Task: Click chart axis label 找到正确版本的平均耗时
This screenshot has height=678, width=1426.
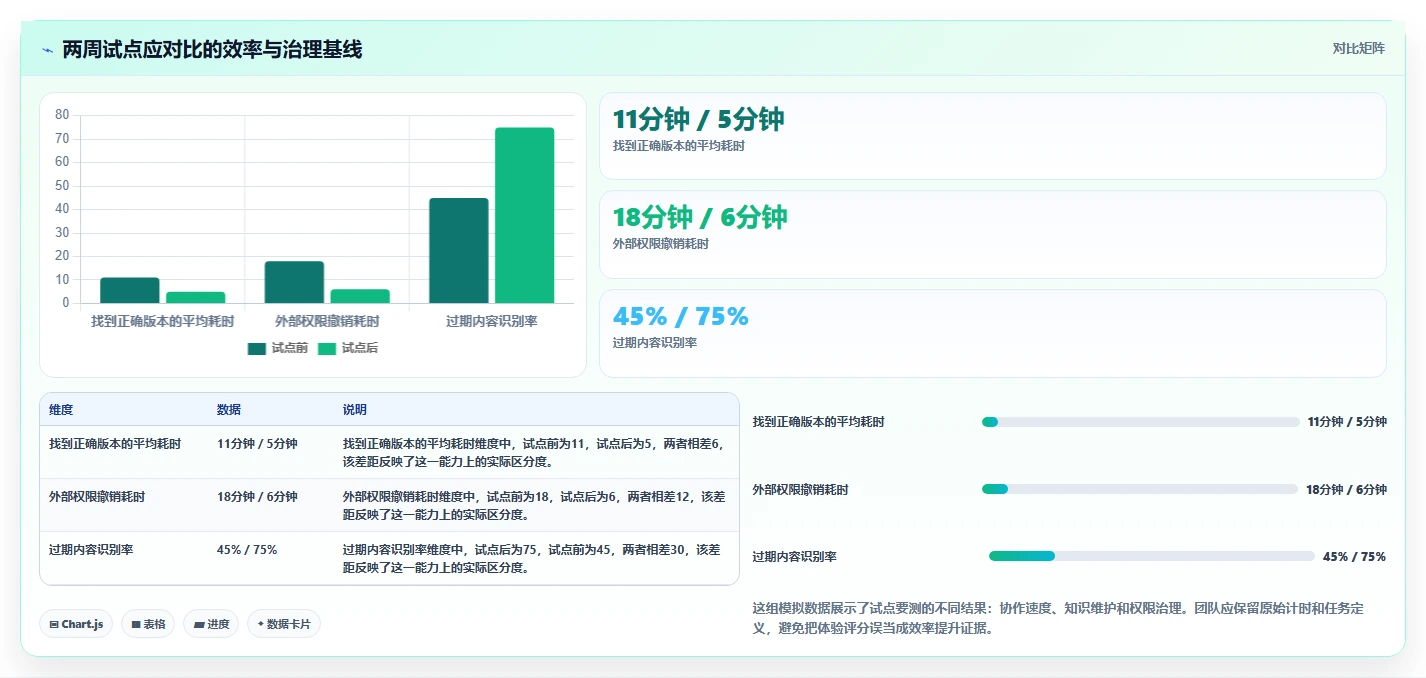Action: (x=163, y=321)
